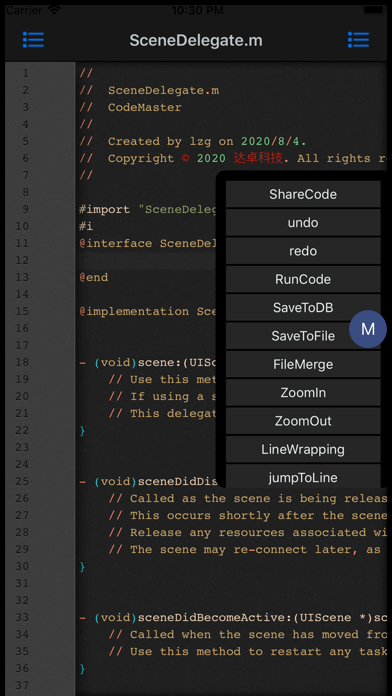Open the right list menu icon
The height and width of the screenshot is (696, 392).
coord(358,40)
